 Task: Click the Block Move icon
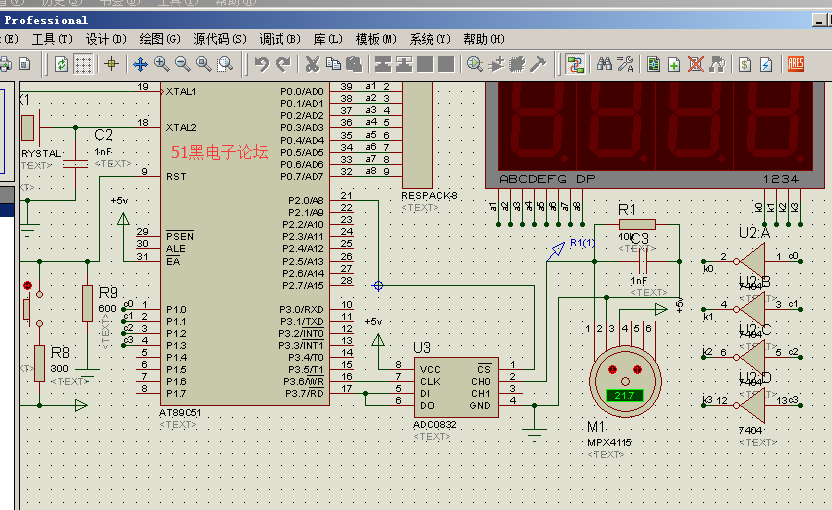click(404, 64)
